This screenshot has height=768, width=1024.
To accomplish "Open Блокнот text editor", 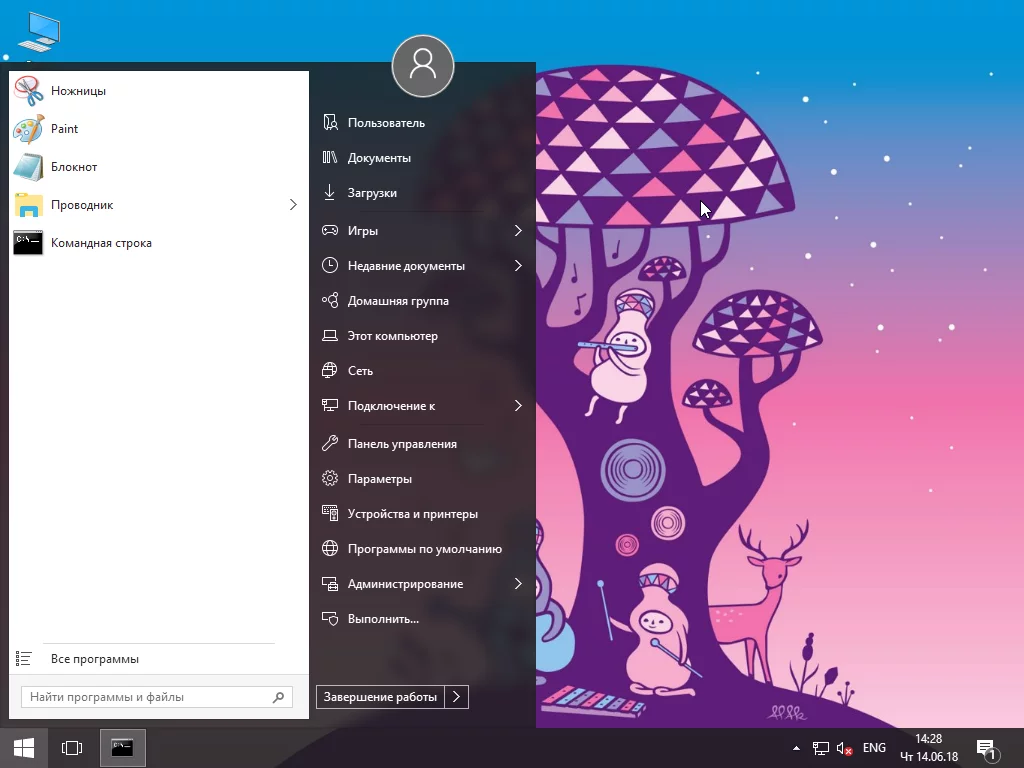I will click(73, 166).
